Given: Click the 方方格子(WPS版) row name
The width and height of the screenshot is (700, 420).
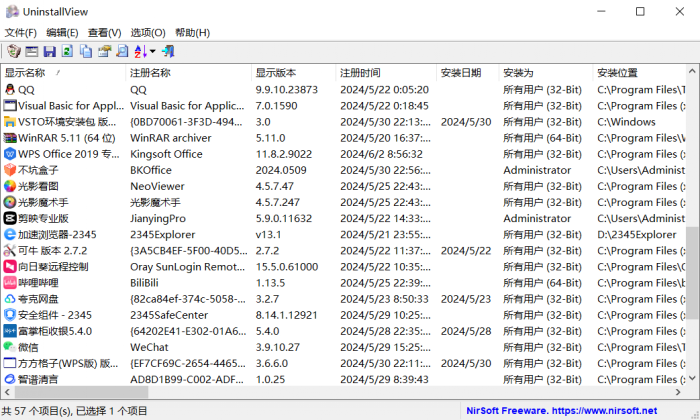Looking at the screenshot, I should pyautogui.click(x=68, y=363).
